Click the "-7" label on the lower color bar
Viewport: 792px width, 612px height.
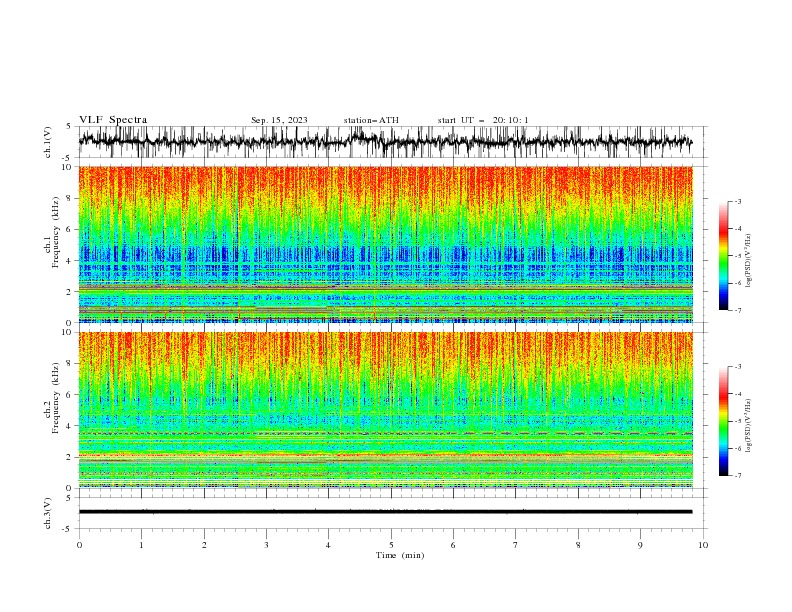[738, 475]
